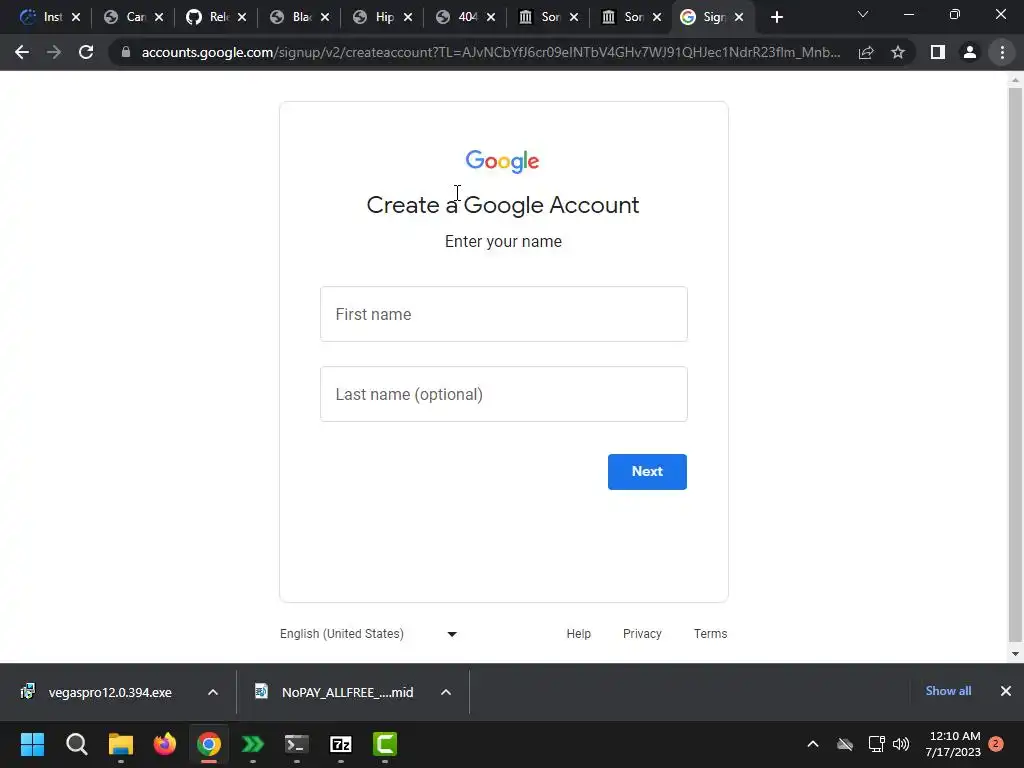Viewport: 1024px width, 768px height.
Task: Expand options for vegaspro12.0.394.exe download
Action: click(213, 692)
